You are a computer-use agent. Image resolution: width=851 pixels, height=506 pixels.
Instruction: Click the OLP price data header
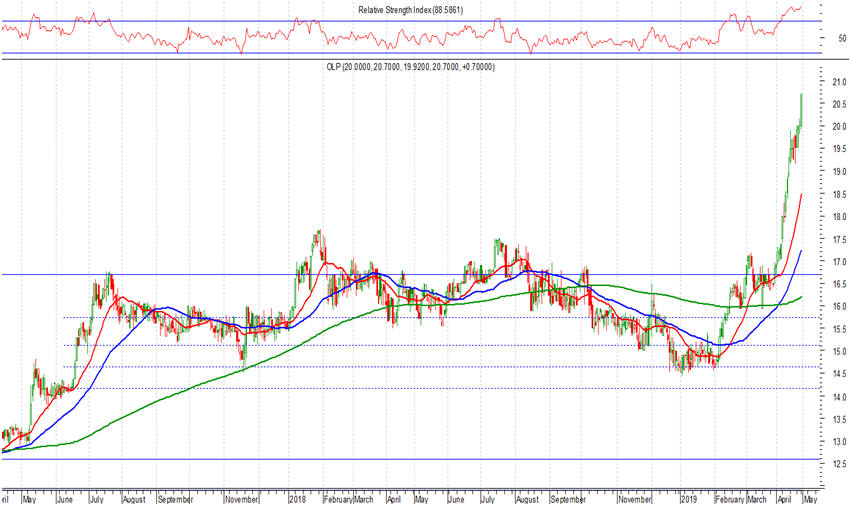click(x=410, y=67)
